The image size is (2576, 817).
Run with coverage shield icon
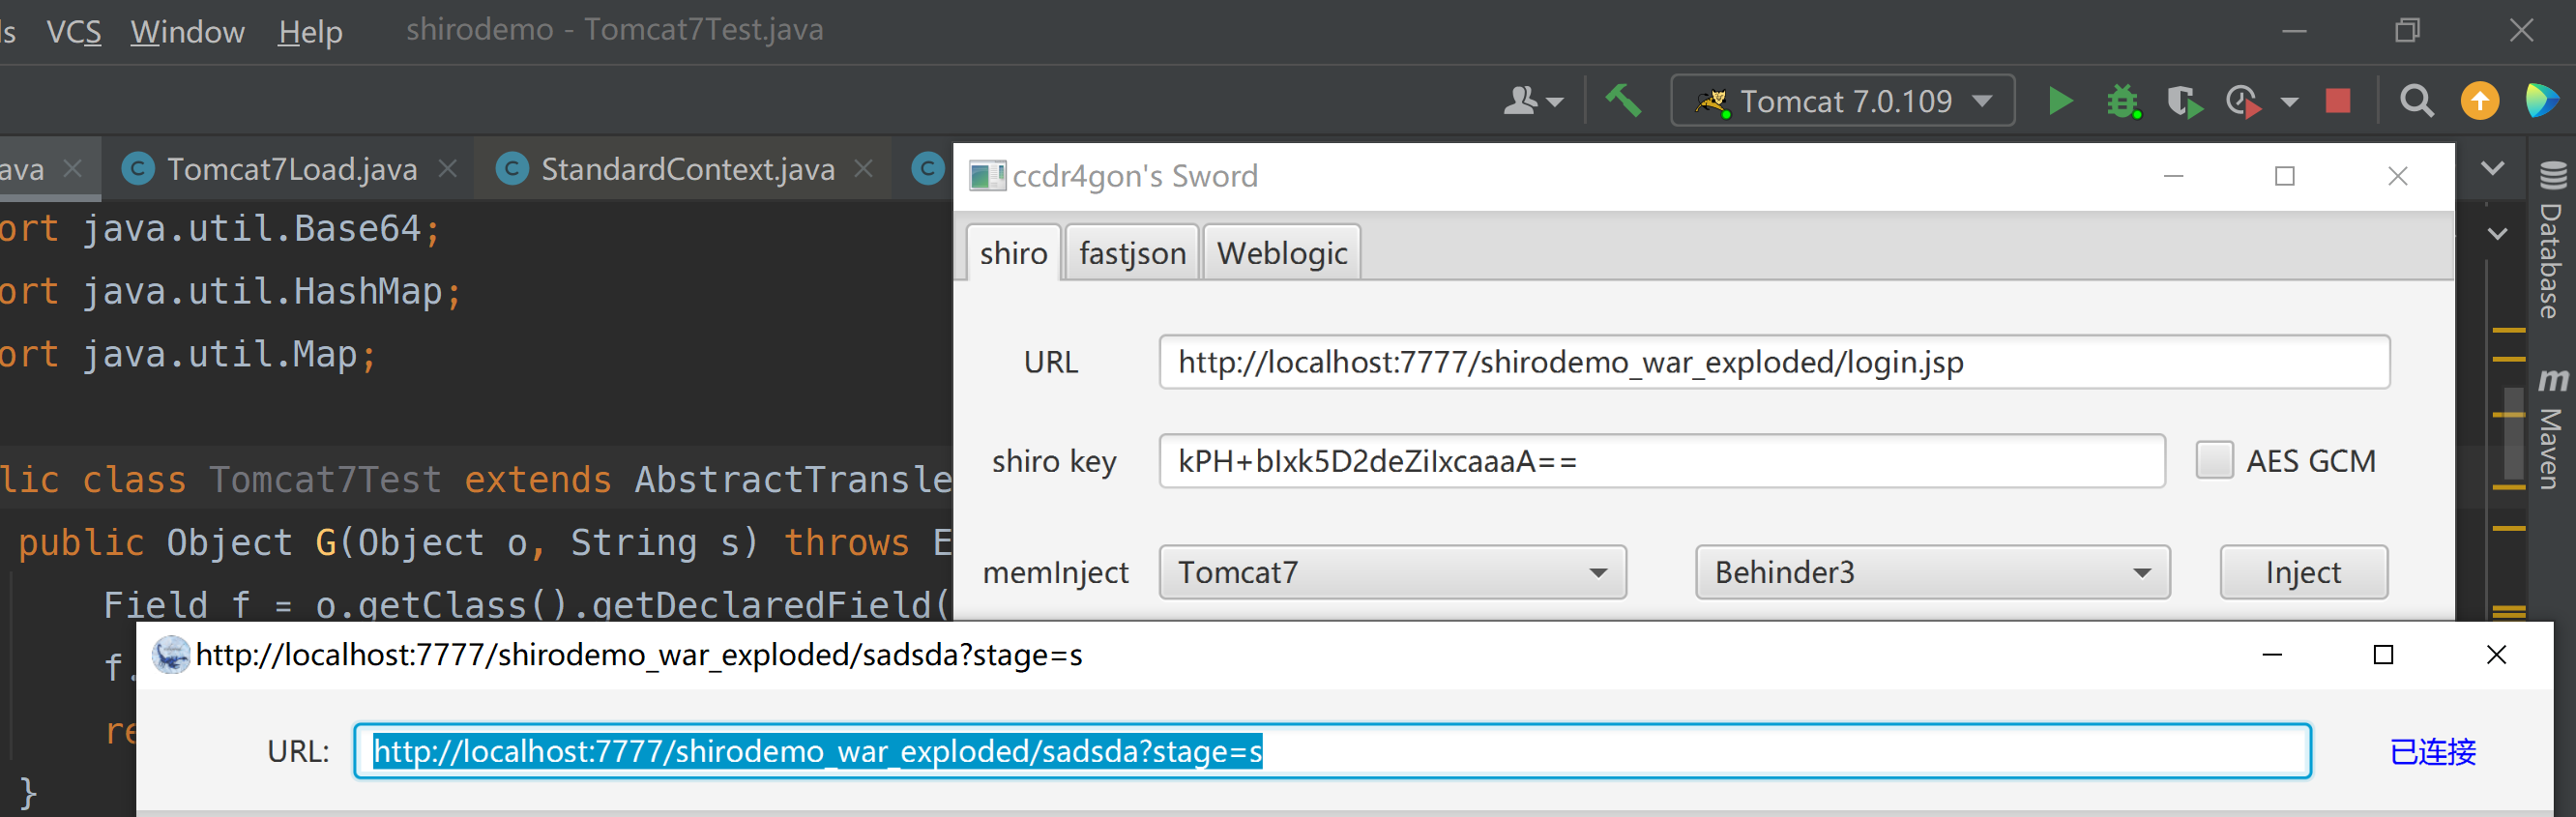(x=2184, y=102)
